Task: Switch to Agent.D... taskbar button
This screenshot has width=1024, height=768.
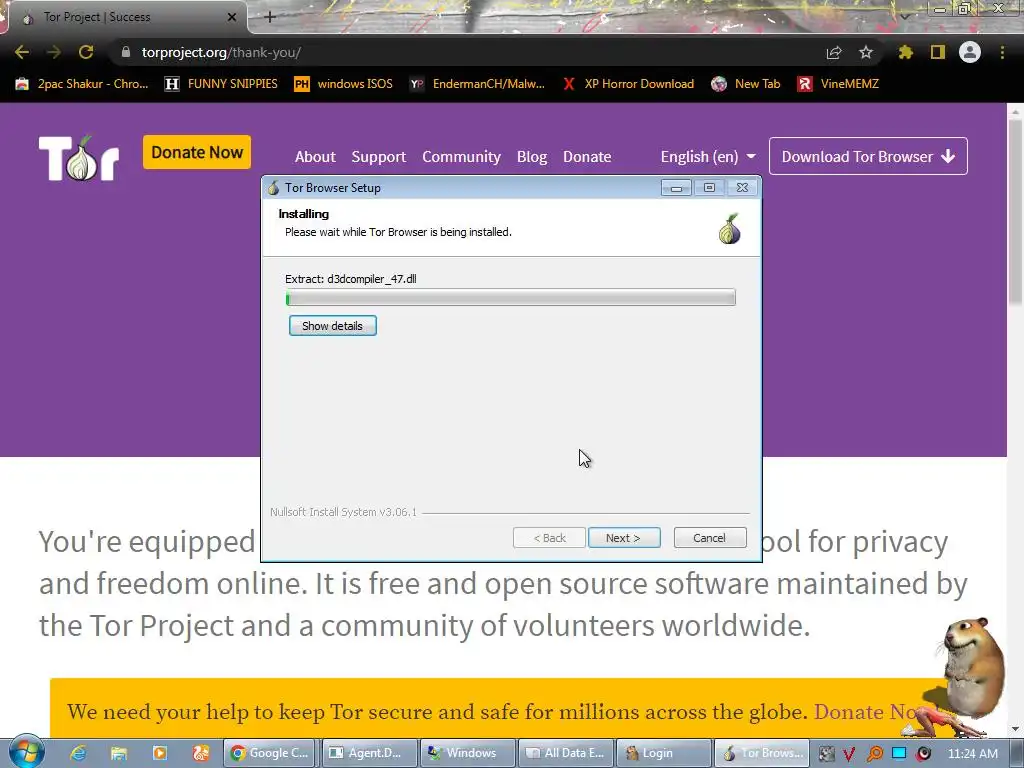Action: pyautogui.click(x=368, y=753)
